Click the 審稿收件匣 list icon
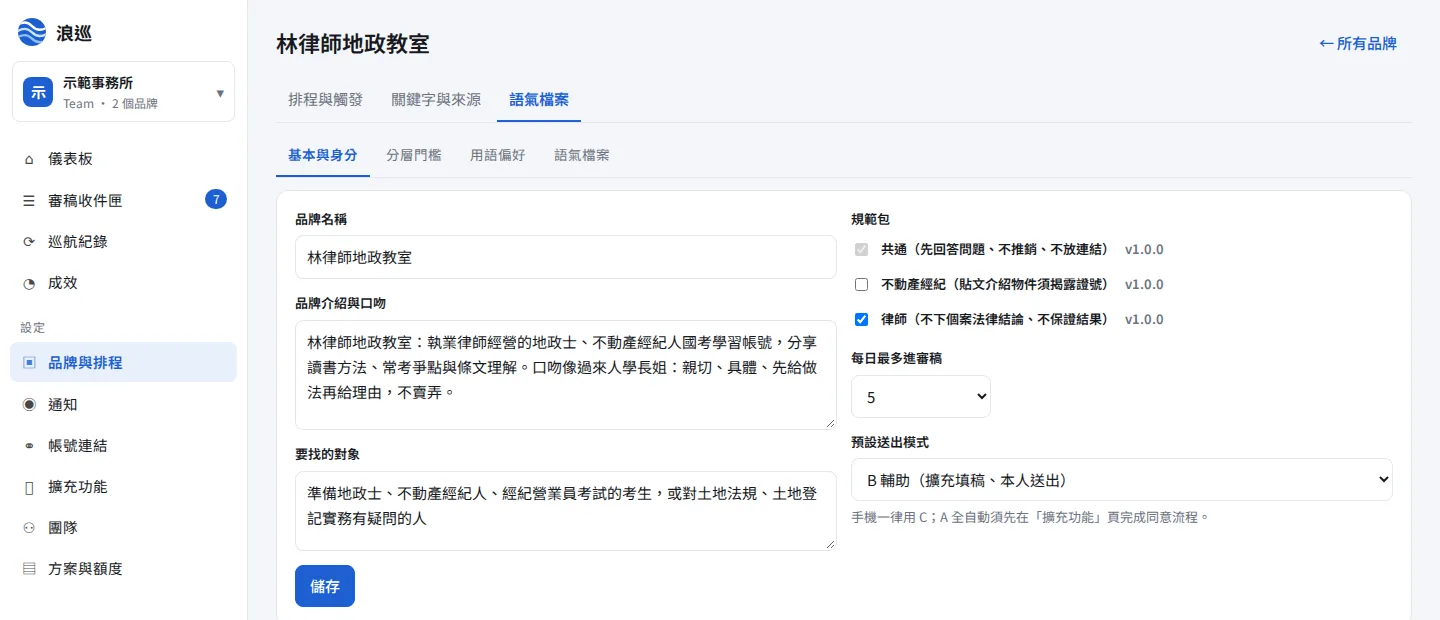 pyautogui.click(x=29, y=200)
